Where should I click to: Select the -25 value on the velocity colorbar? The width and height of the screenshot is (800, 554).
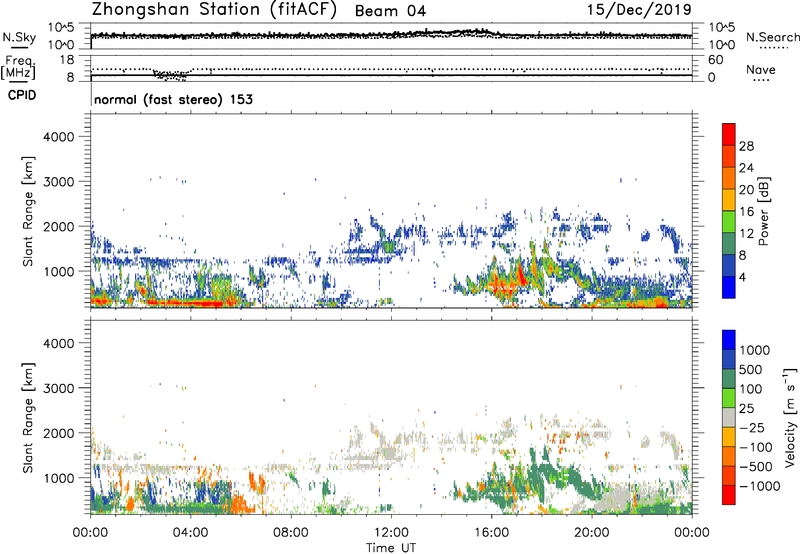pyautogui.click(x=752, y=428)
